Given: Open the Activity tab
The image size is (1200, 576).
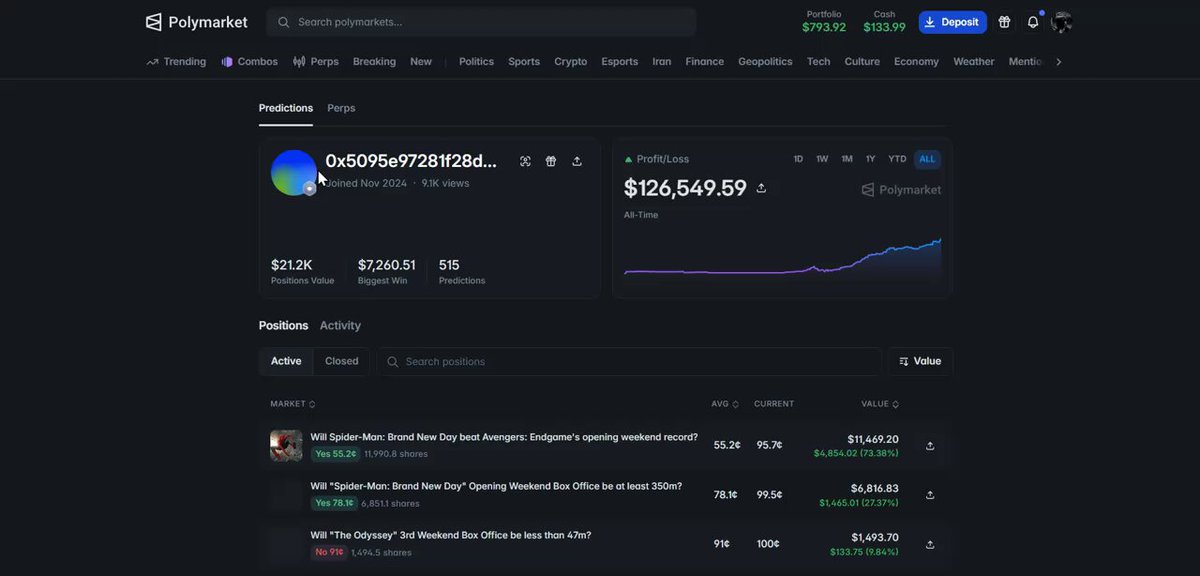Looking at the screenshot, I should [340, 326].
